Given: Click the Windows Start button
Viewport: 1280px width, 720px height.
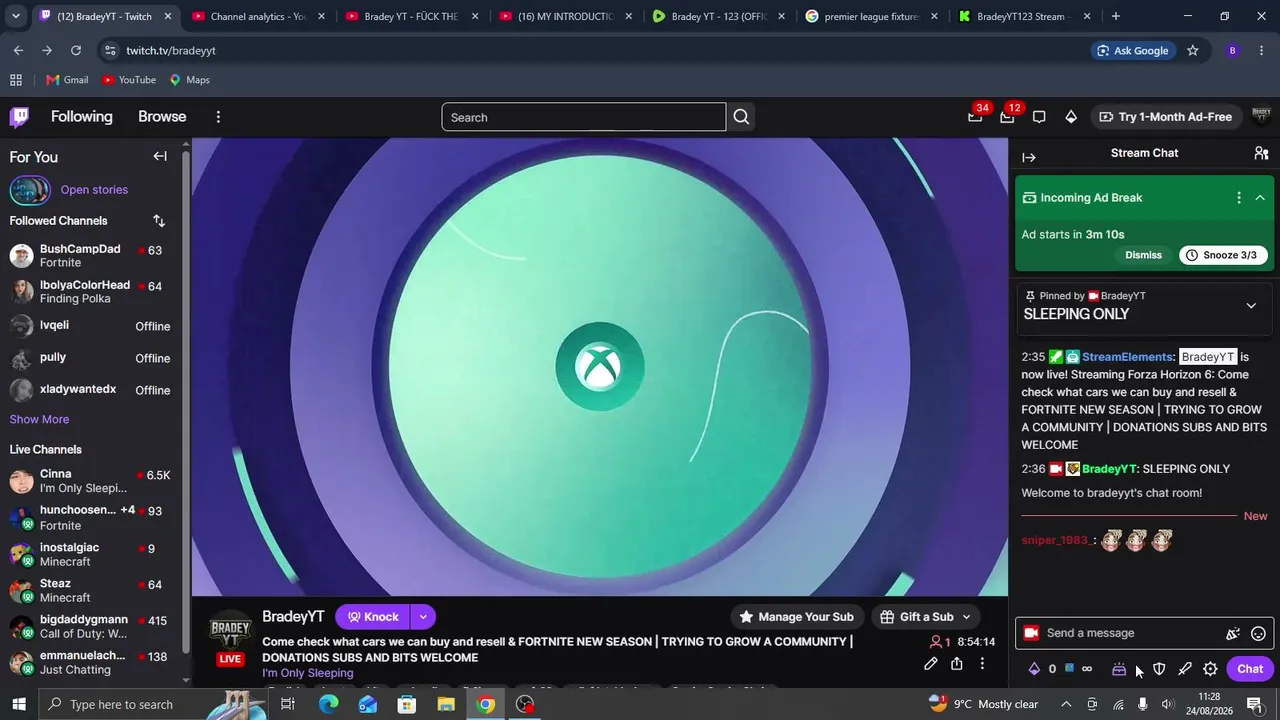Looking at the screenshot, I should coord(18,704).
